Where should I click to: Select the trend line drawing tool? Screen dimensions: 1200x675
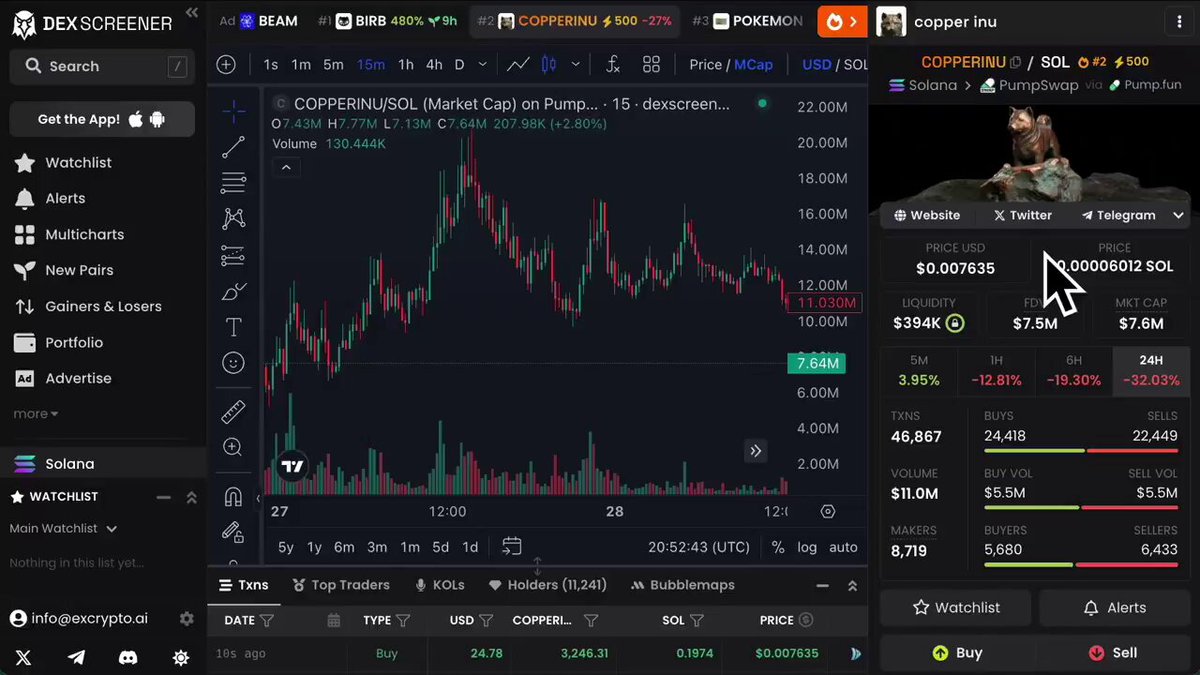point(233,148)
